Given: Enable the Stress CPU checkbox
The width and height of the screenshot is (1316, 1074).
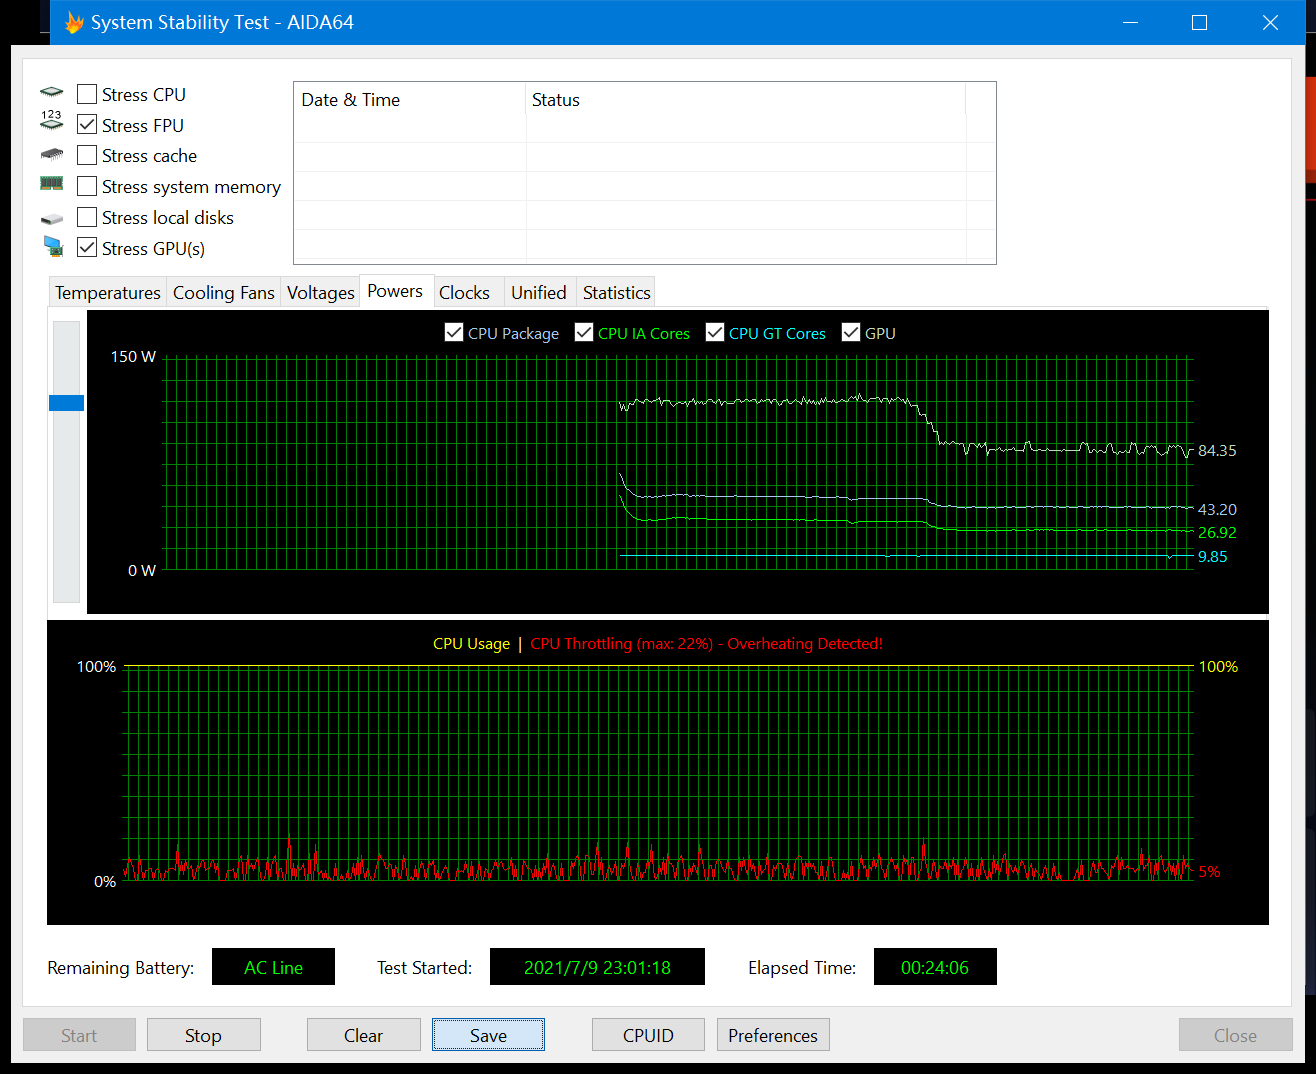Looking at the screenshot, I should pyautogui.click(x=87, y=94).
